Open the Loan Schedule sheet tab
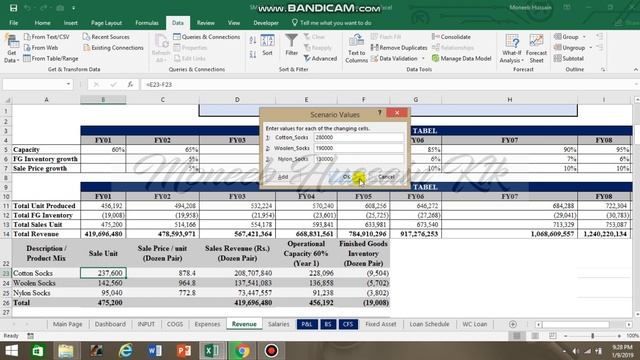Viewport: 640px width, 360px height. tap(429, 324)
